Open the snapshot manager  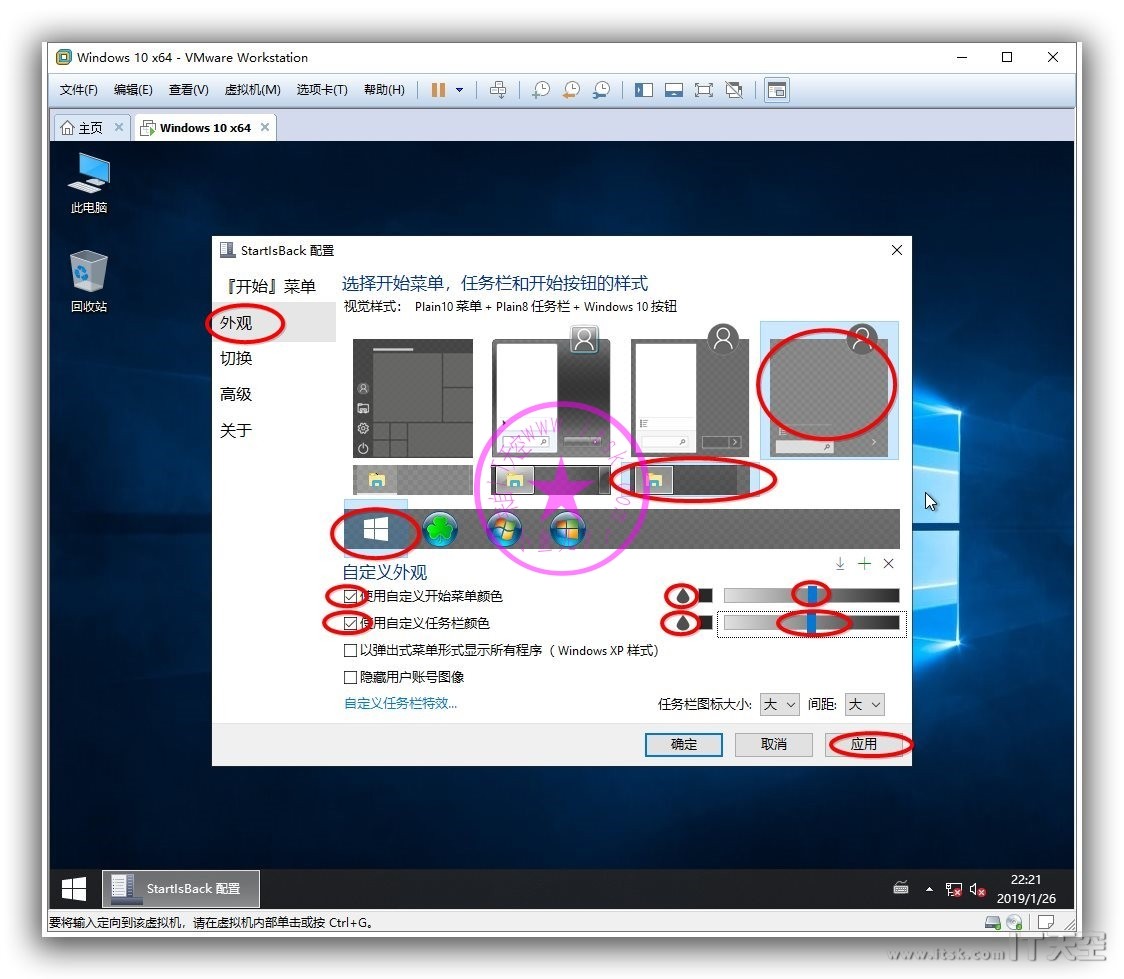(601, 90)
